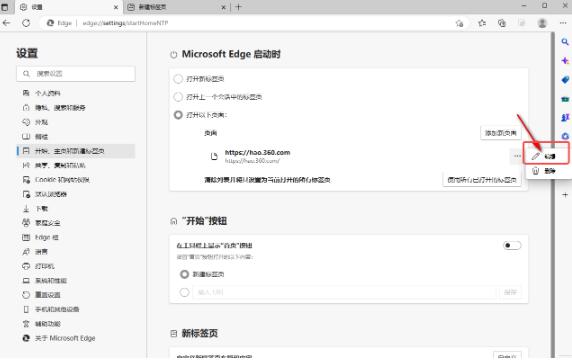Open 重置设置 (Reset settings) section

(x=76, y=295)
